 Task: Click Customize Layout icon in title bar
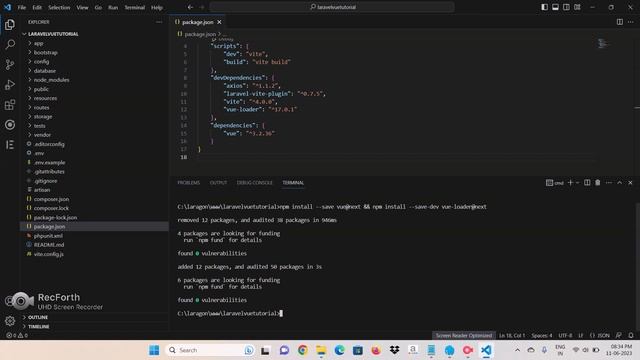pyautogui.click(x=577, y=7)
